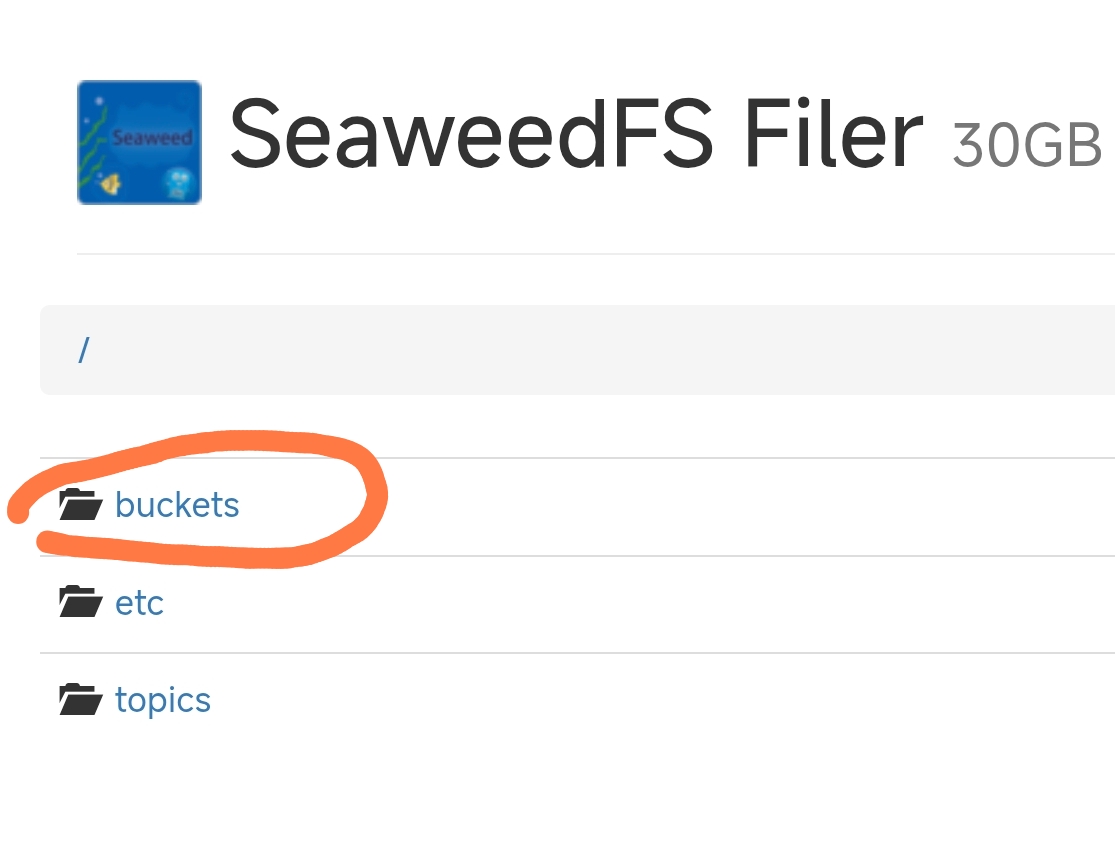The image size is (1115, 845).
Task: Navigate into the topics directory
Action: click(163, 700)
